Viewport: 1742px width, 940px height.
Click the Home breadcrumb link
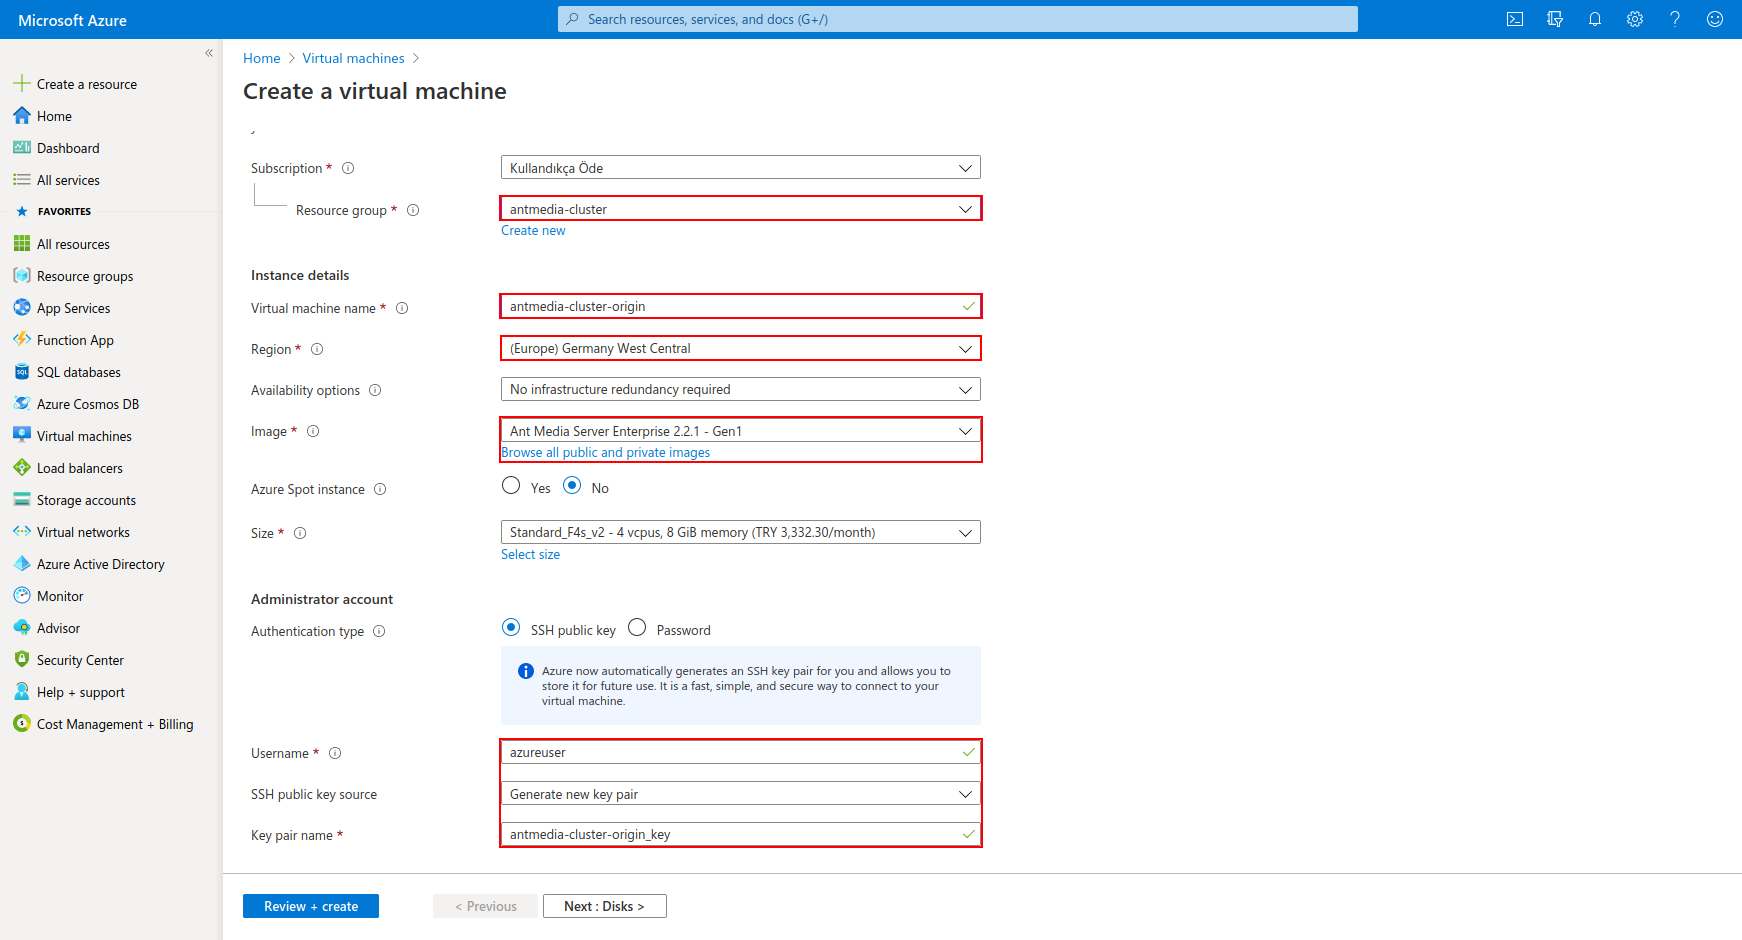(x=261, y=58)
